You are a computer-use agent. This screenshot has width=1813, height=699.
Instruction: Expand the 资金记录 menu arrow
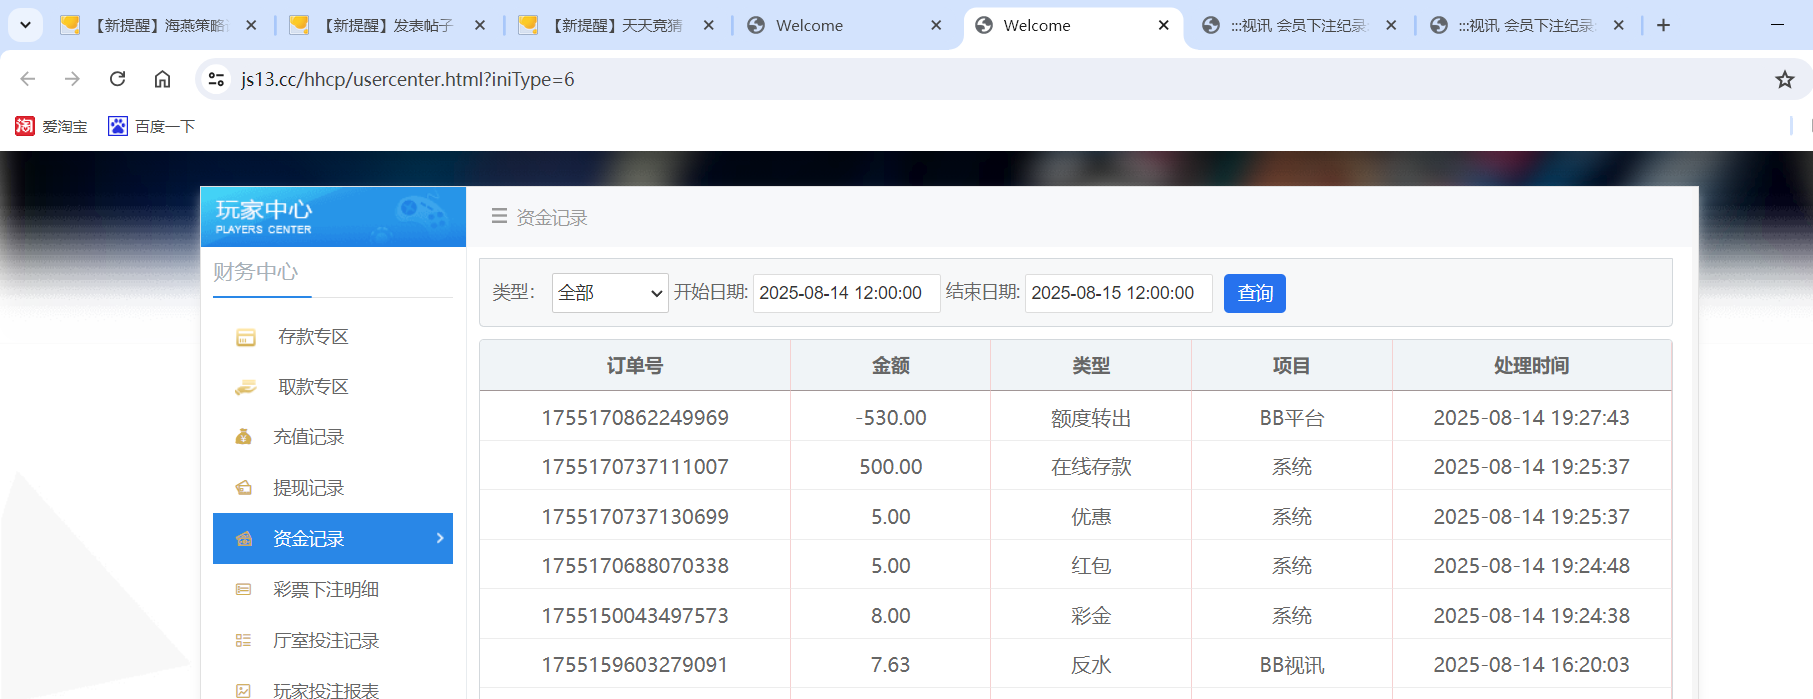(x=440, y=538)
